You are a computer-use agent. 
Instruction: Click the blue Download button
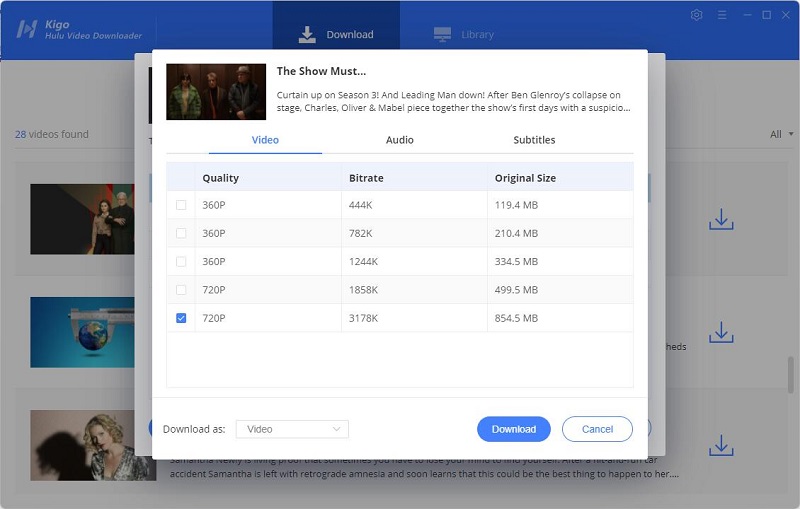point(514,429)
